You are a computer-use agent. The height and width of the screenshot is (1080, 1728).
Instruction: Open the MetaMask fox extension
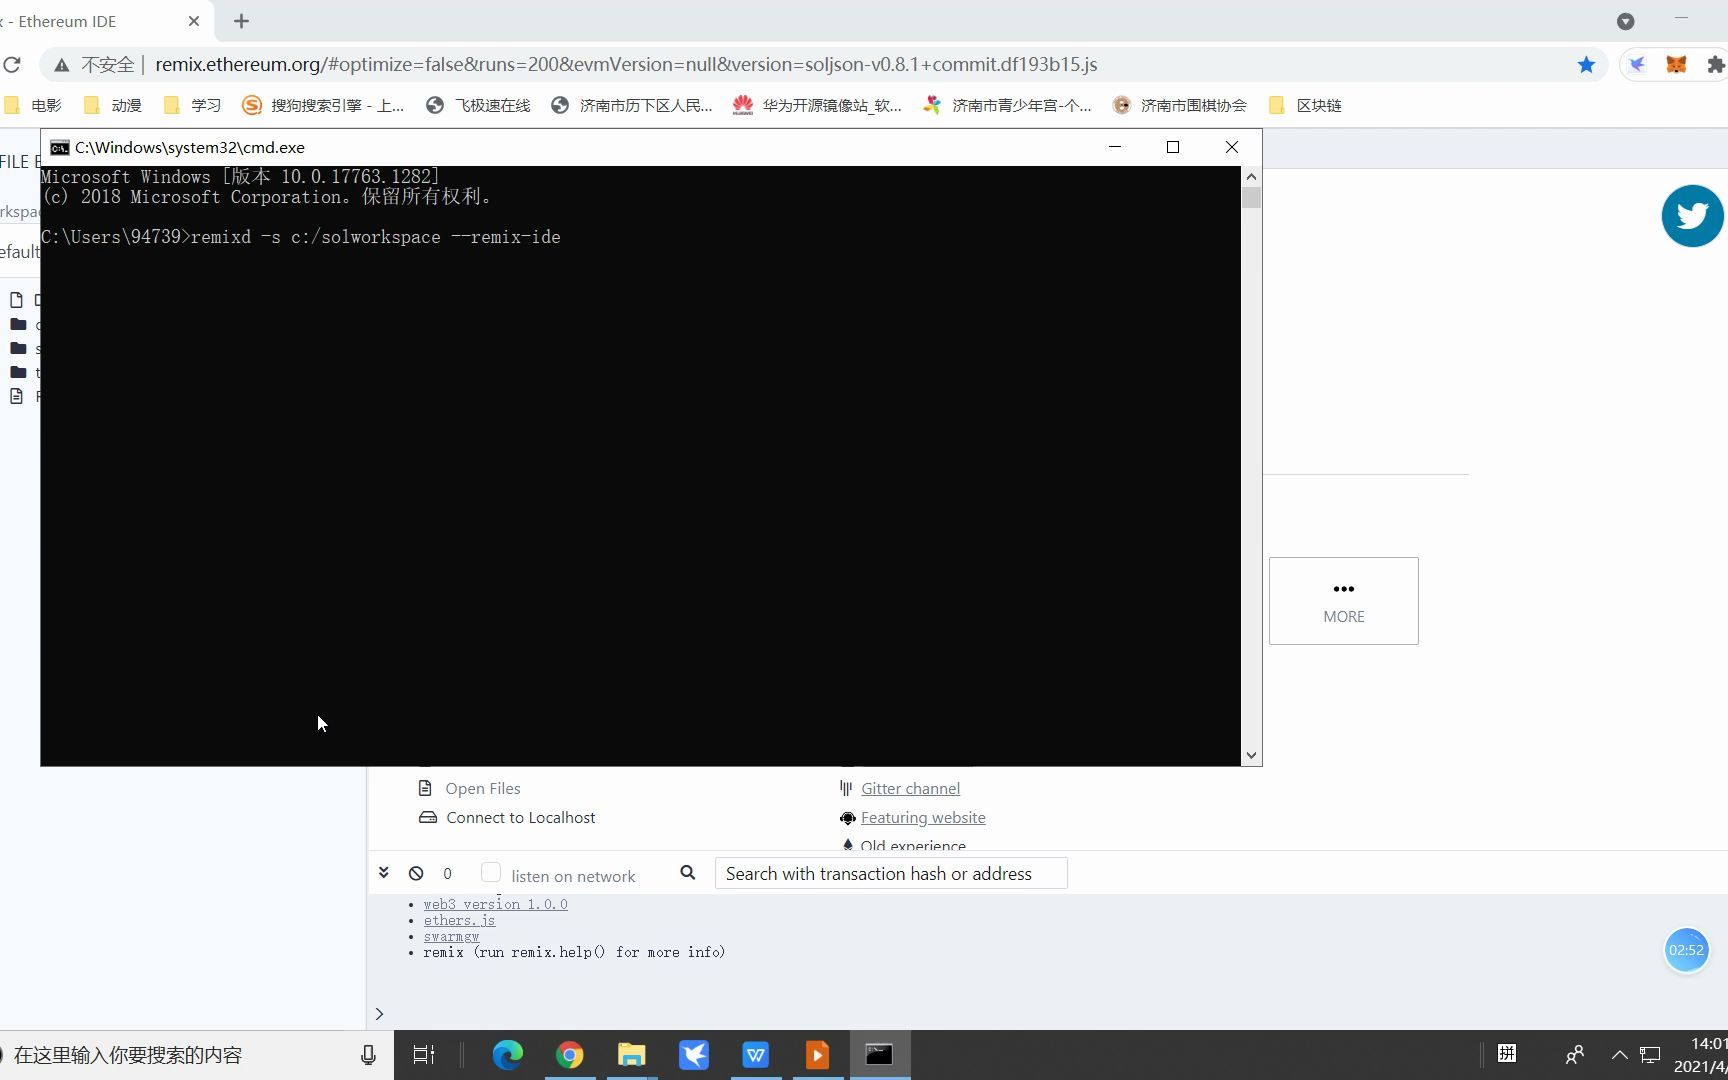[x=1676, y=65]
